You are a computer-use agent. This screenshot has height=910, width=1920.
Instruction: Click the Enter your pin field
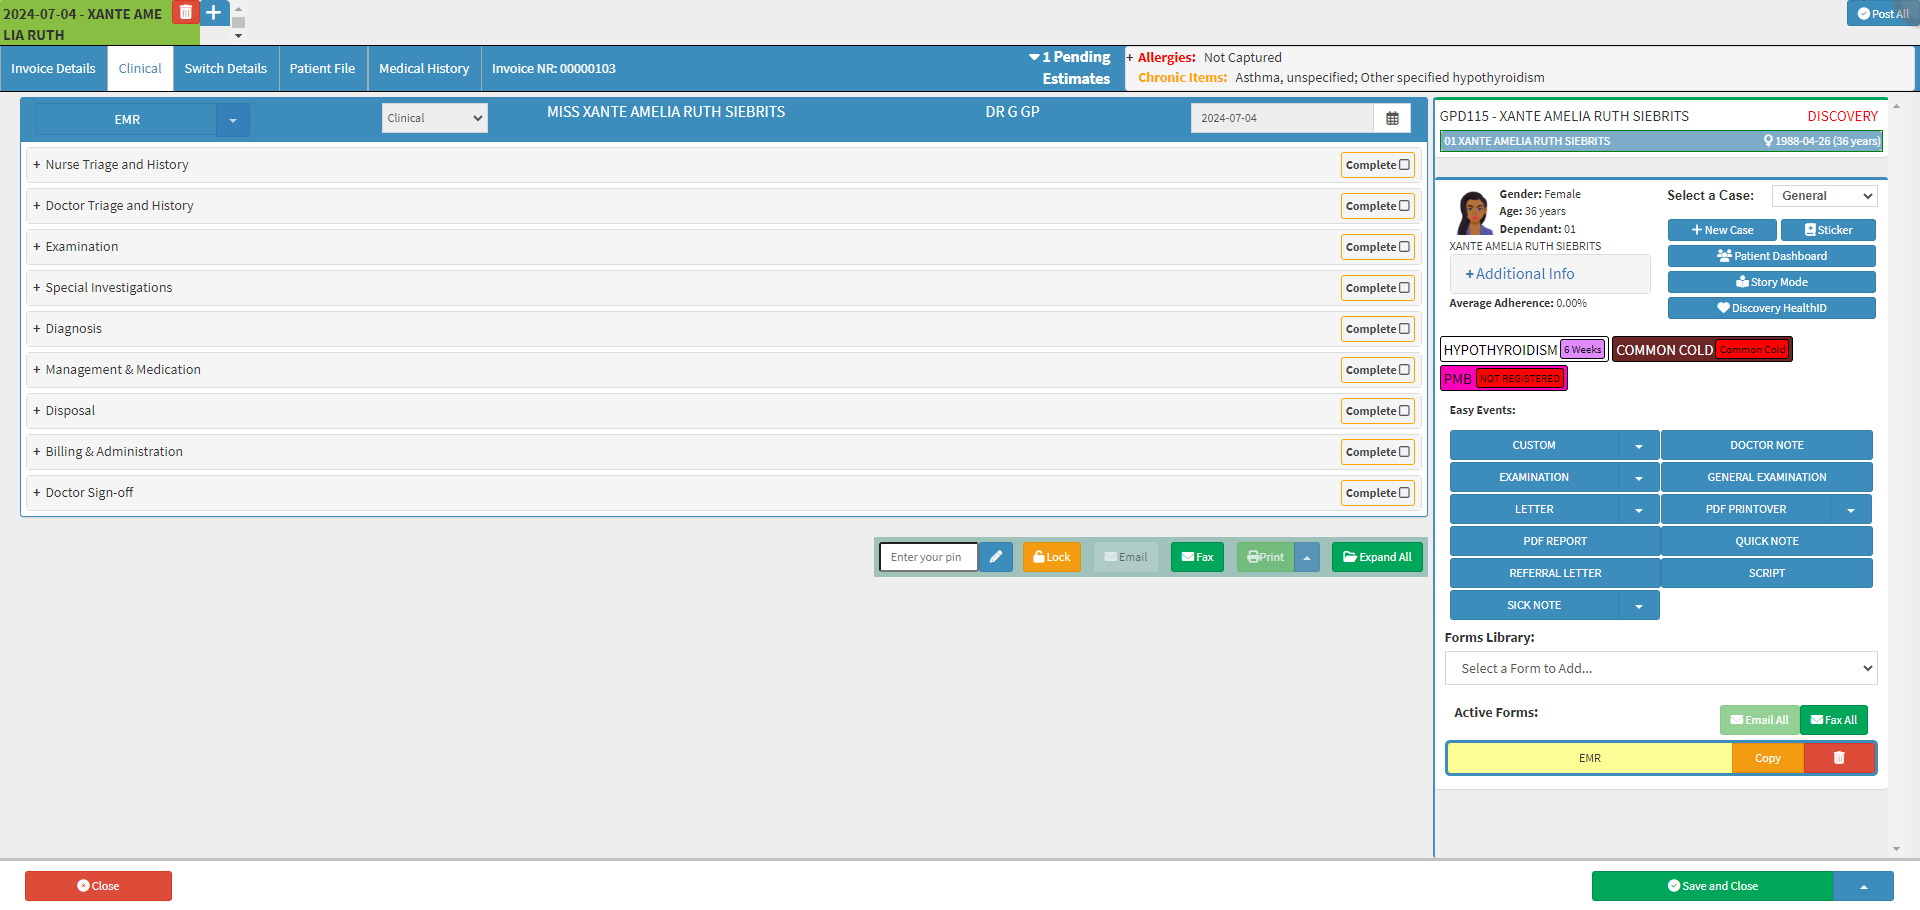(x=928, y=557)
